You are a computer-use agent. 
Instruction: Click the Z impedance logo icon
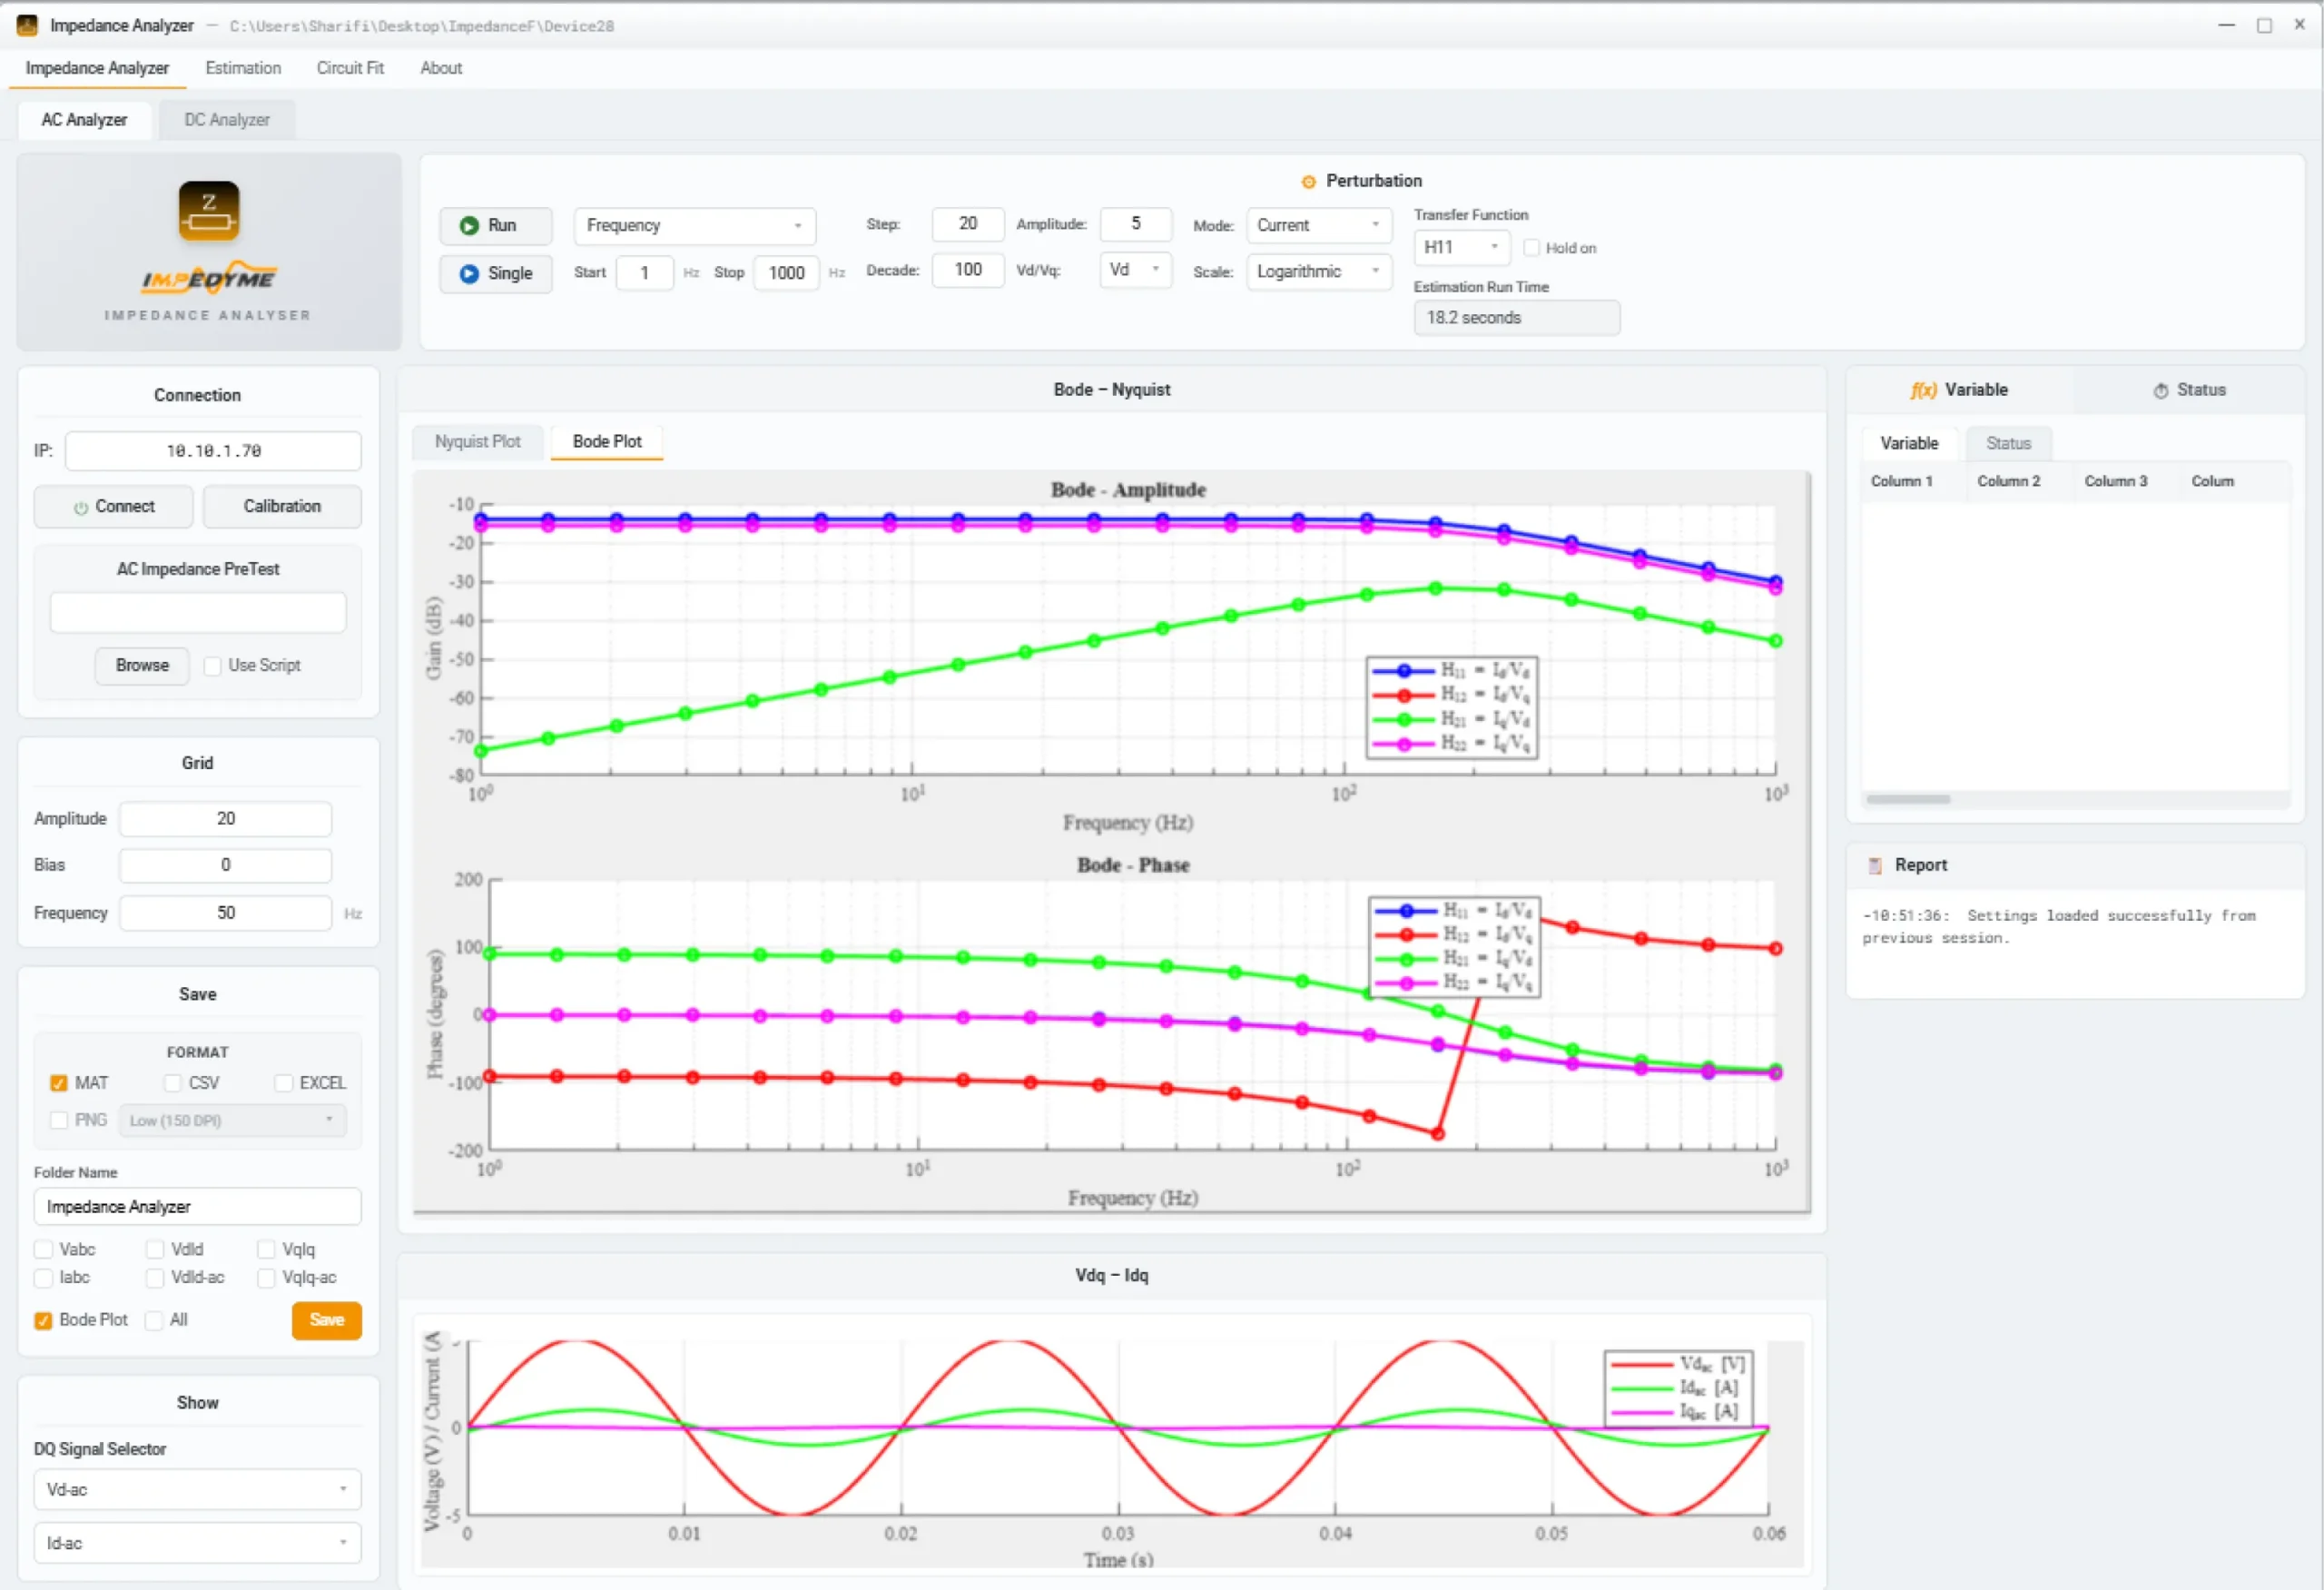[209, 211]
